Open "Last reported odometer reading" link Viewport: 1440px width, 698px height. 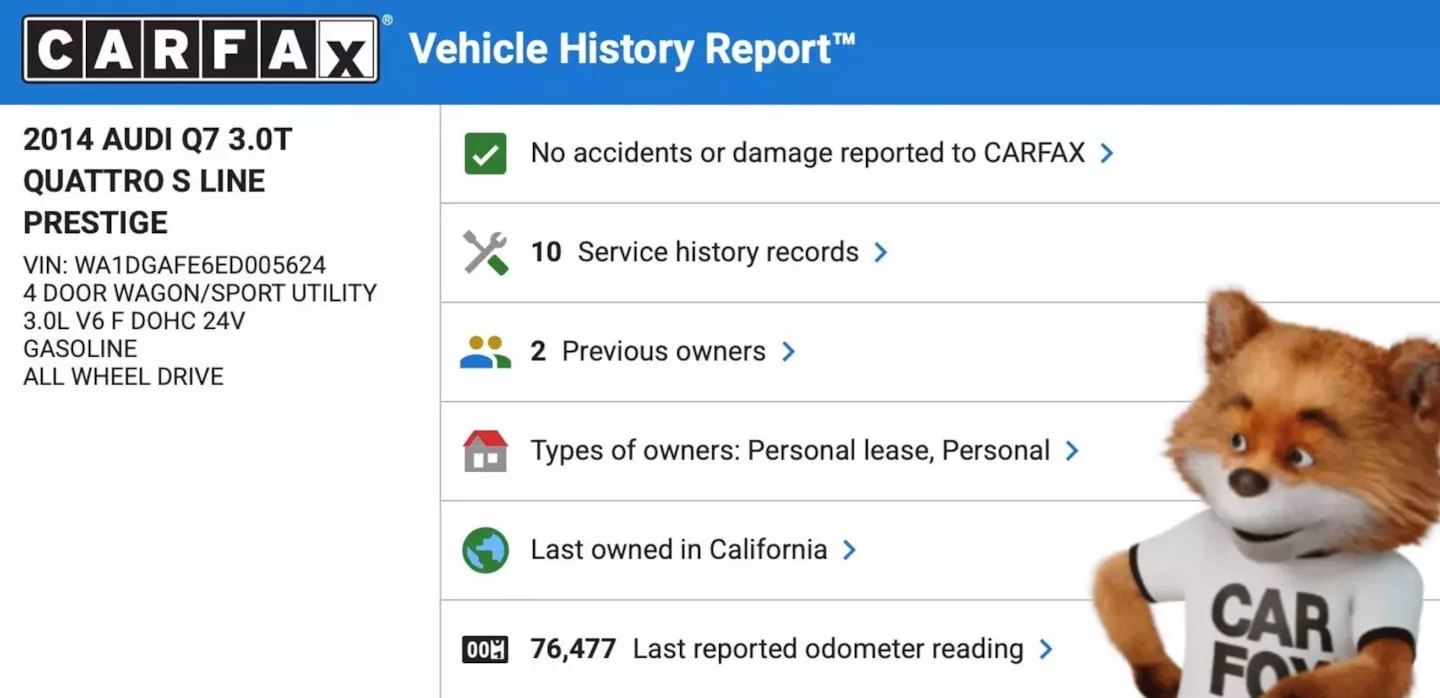(827, 649)
